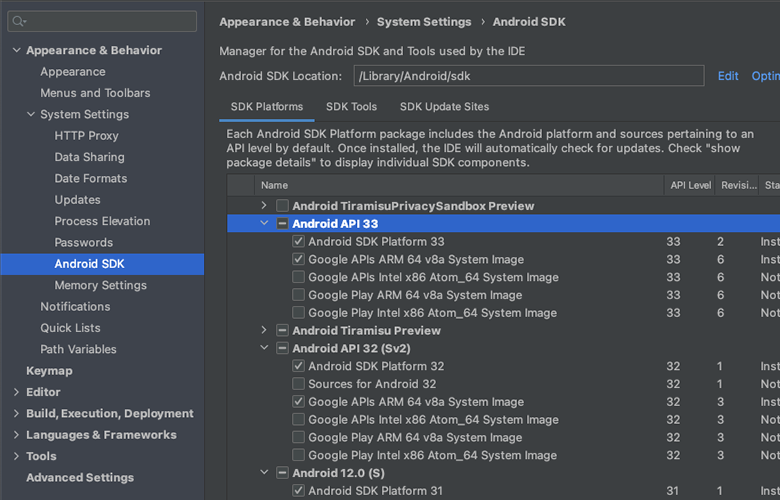Expand Android Tiramisu Preview row
Viewport: 780px width, 500px height.
tap(264, 331)
